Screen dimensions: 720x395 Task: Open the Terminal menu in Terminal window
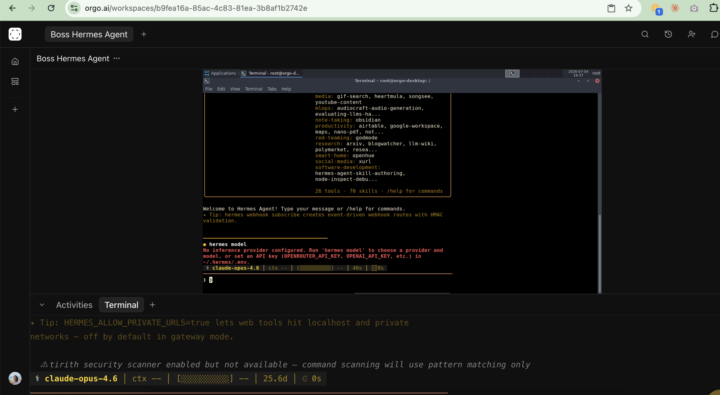[253, 89]
